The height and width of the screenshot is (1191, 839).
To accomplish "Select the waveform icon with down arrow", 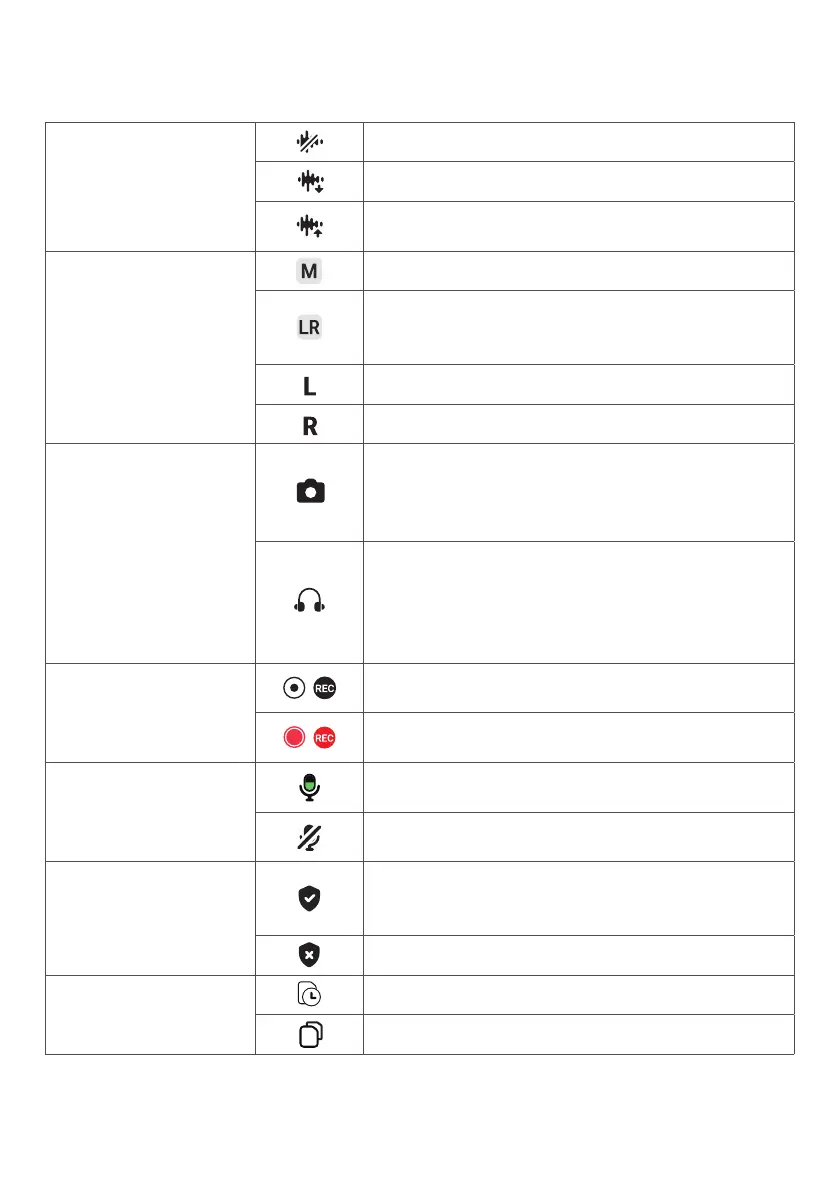I will click(x=309, y=183).
